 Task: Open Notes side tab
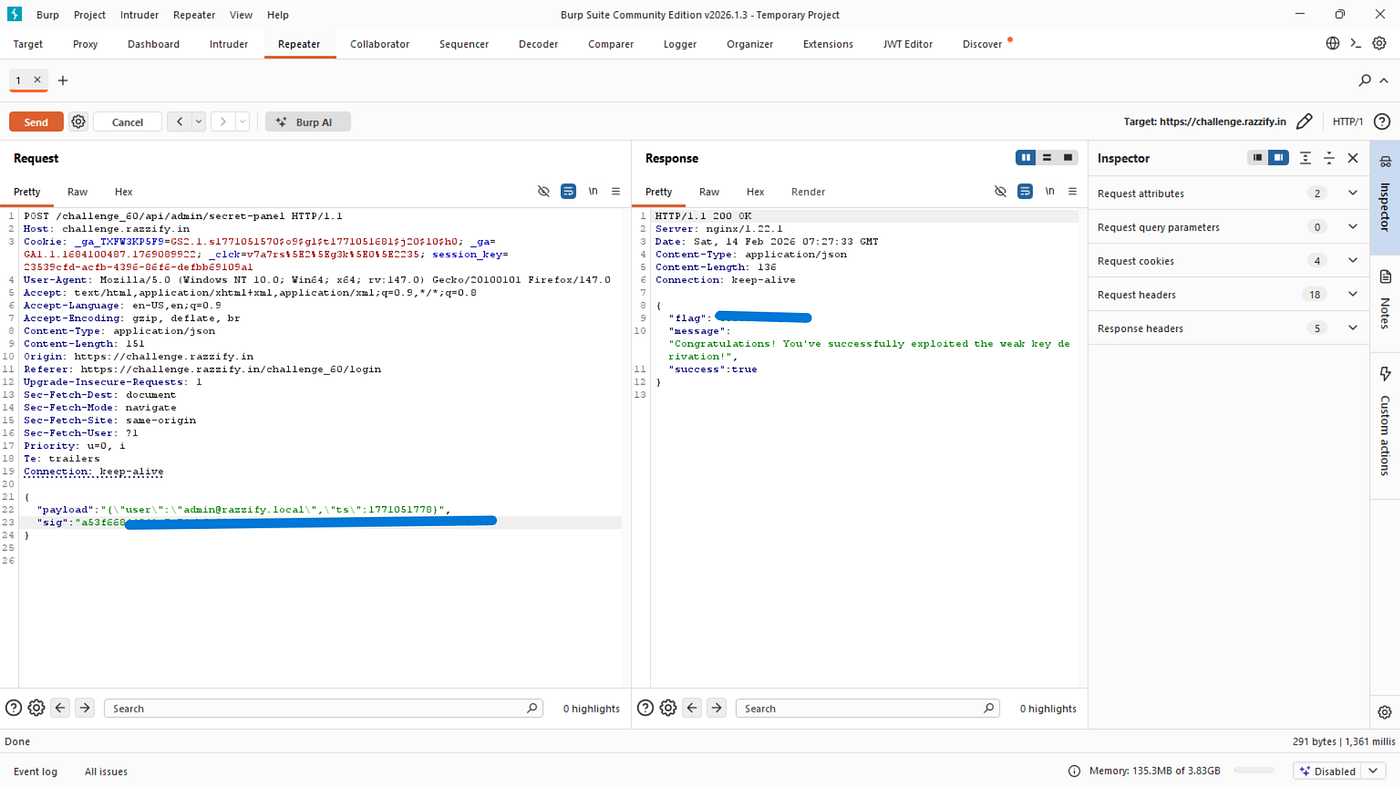pos(1385,298)
